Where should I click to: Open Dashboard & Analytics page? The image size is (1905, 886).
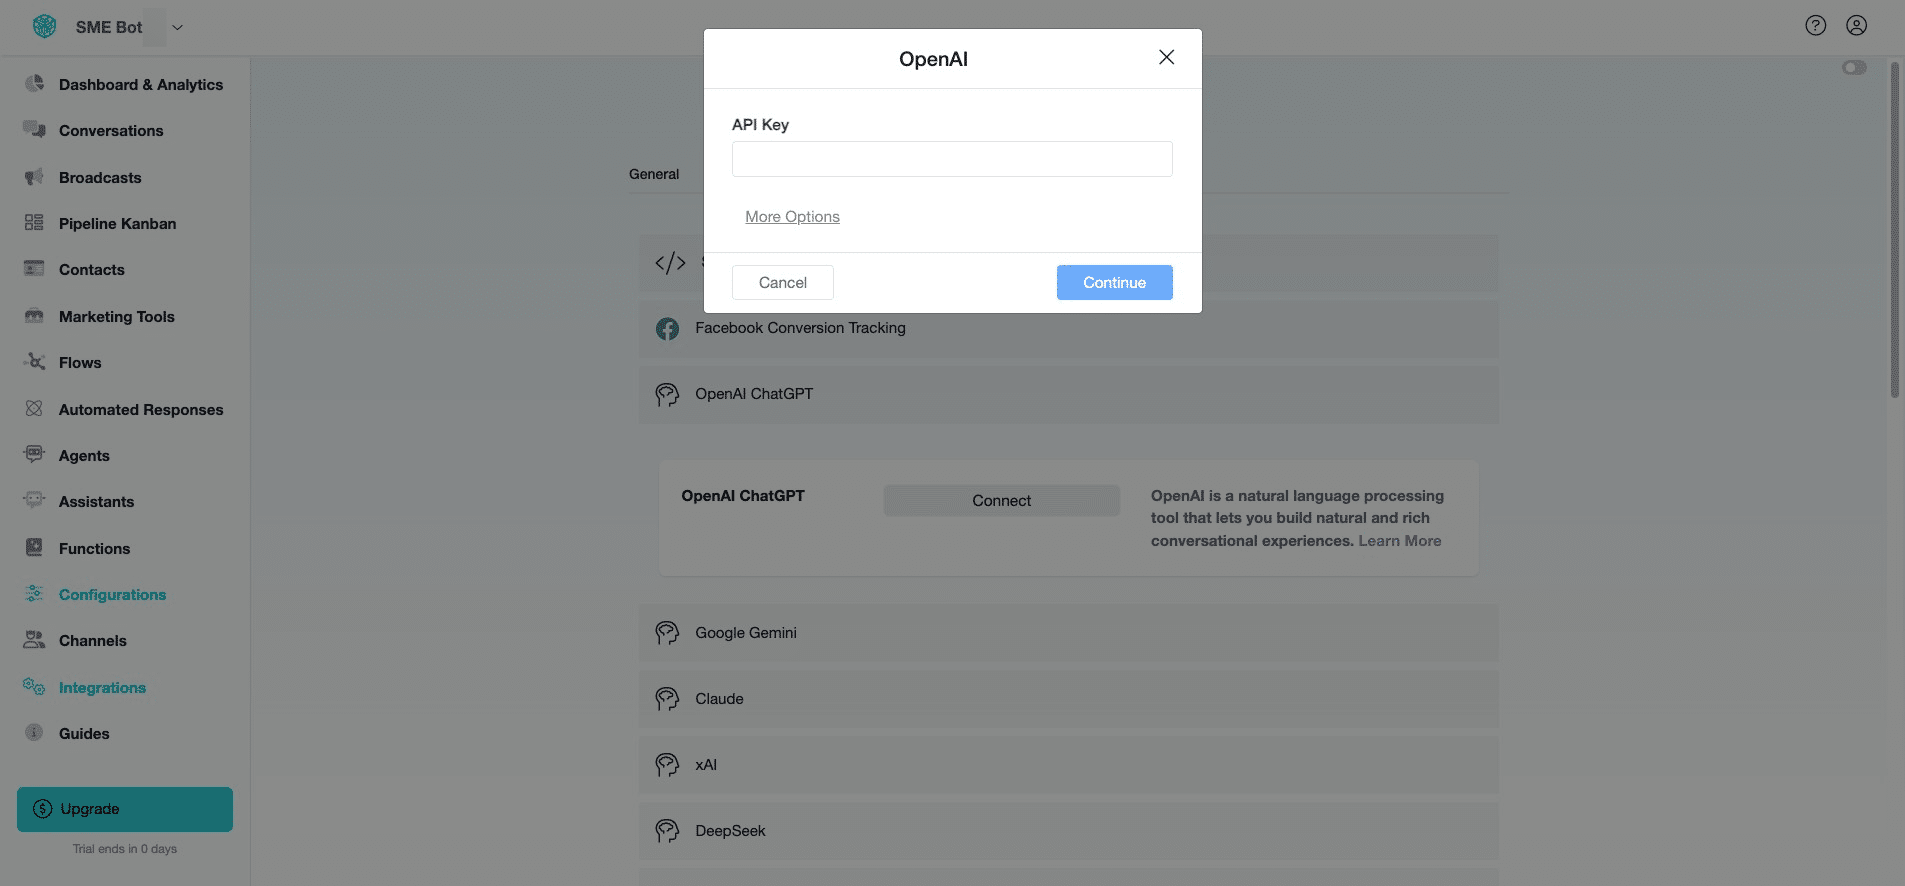[141, 85]
